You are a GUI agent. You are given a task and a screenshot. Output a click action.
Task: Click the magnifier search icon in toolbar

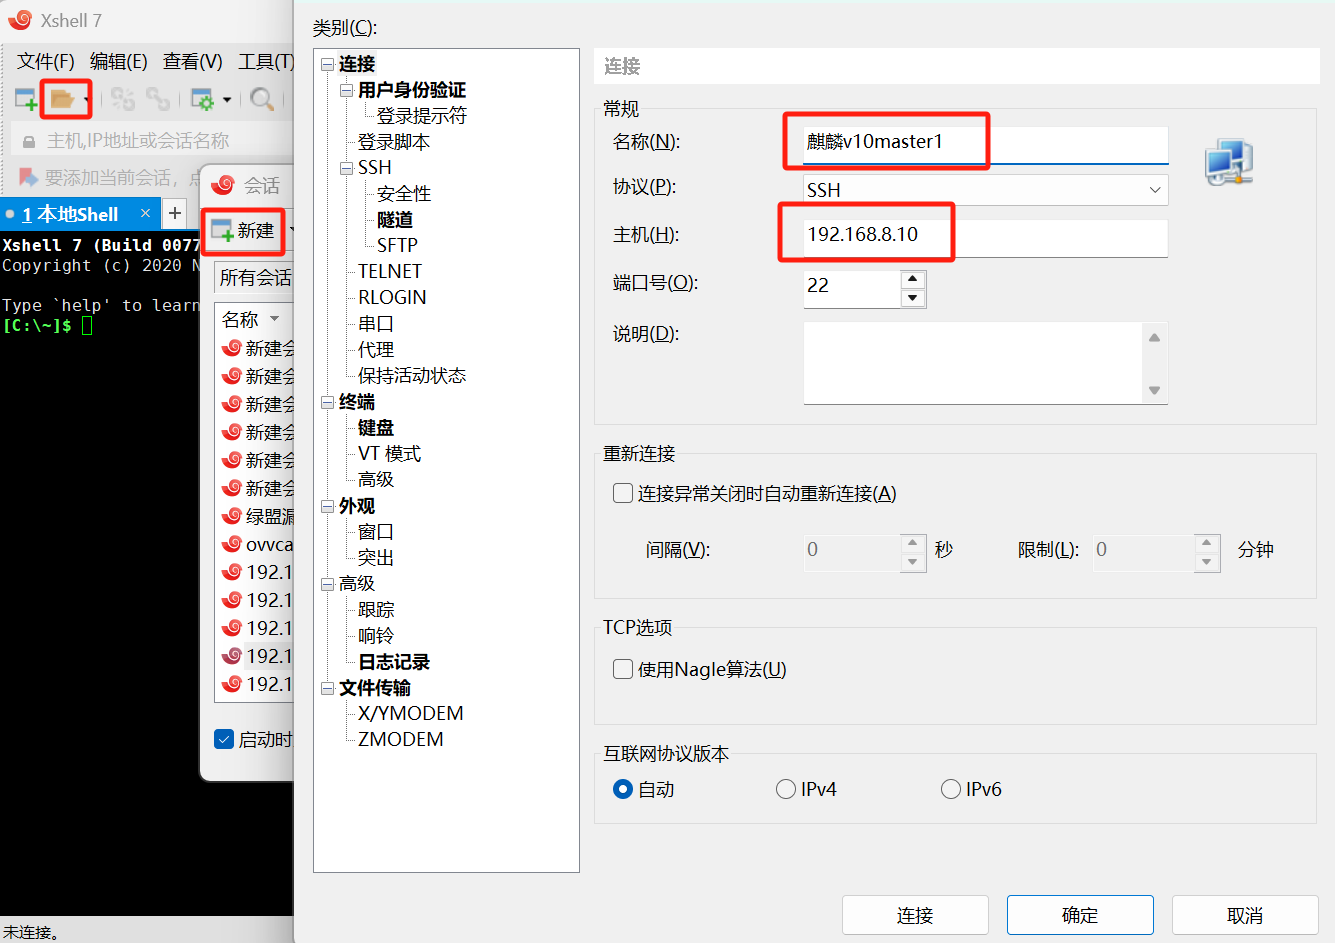(x=262, y=99)
